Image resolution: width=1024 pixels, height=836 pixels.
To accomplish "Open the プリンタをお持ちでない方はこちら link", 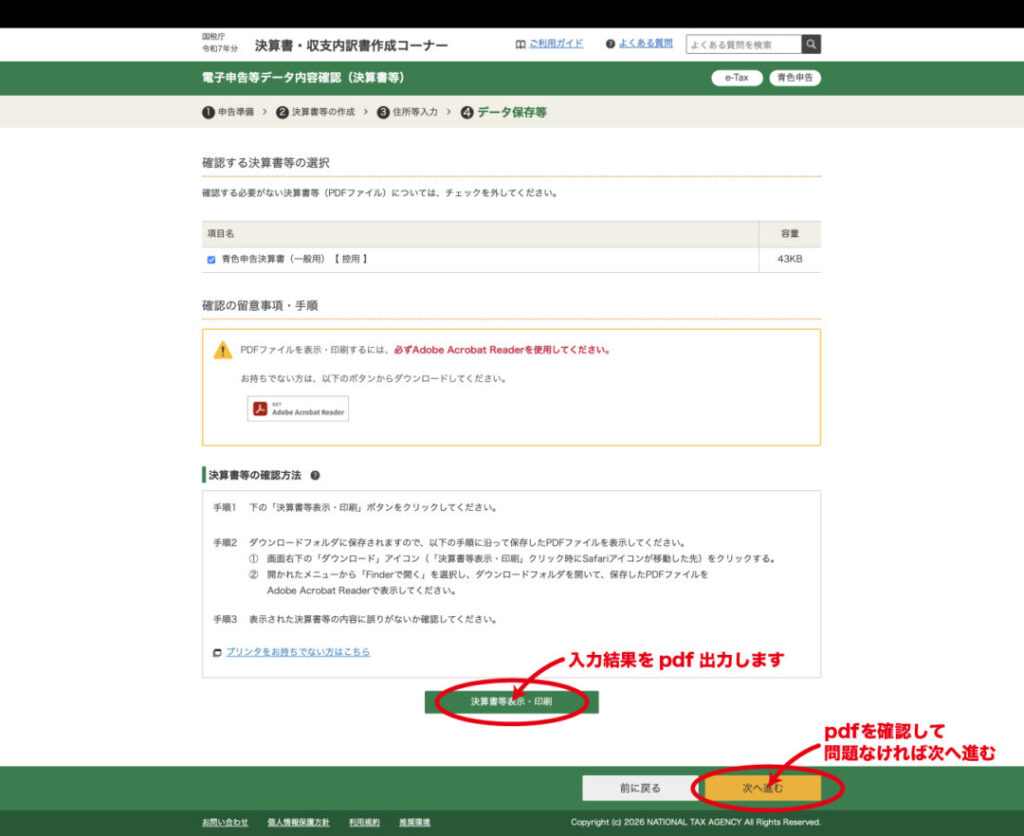I will tap(298, 652).
